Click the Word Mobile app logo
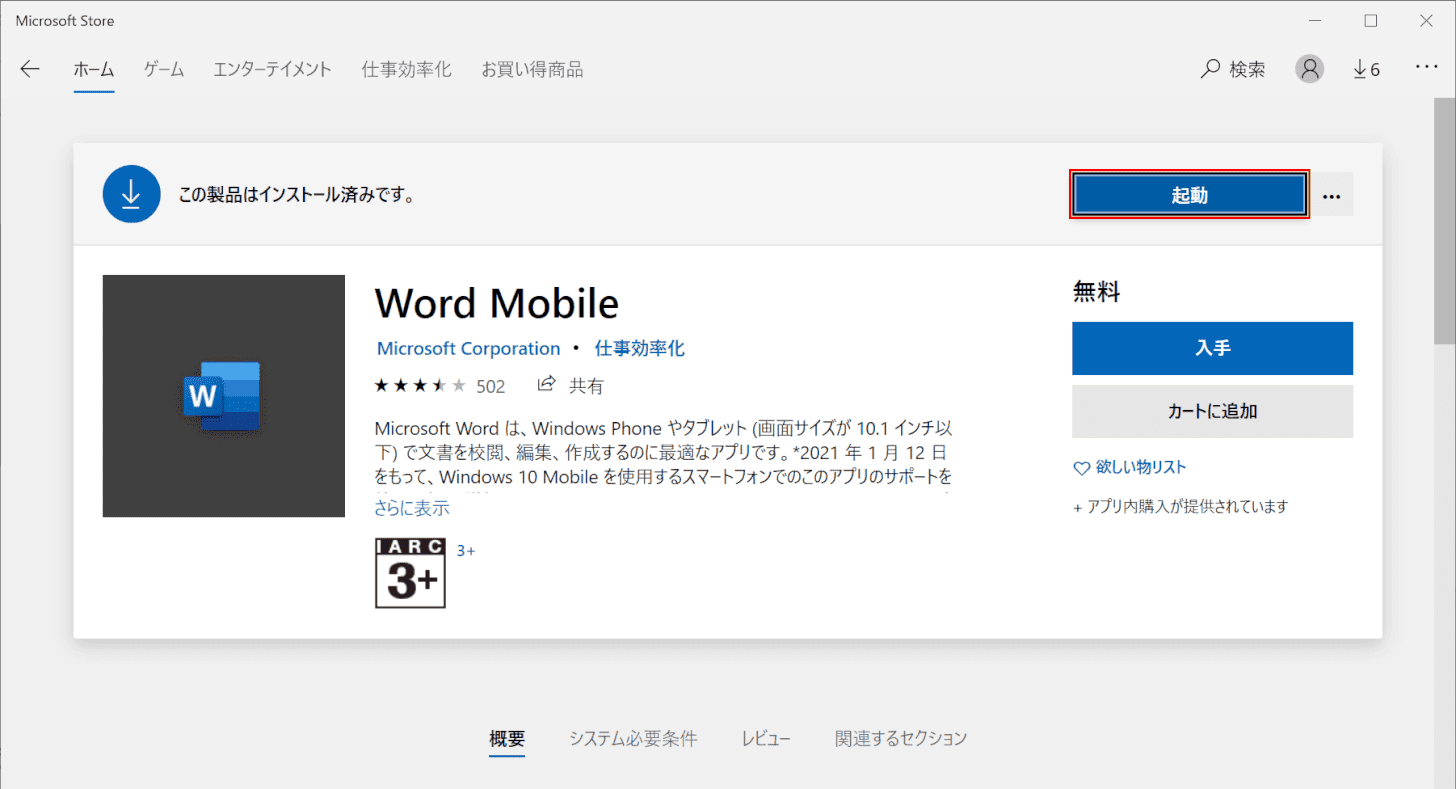This screenshot has height=789, width=1456. 224,396
